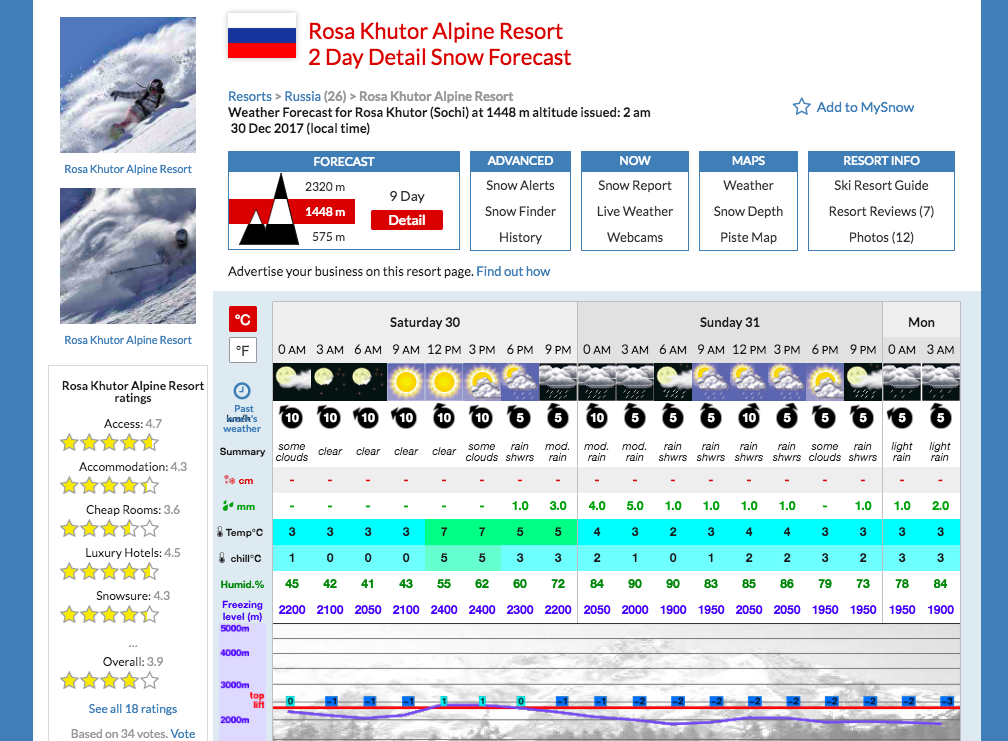Switch temperature units to Celsius
Viewport: 1008px width, 741px height.
tap(243, 319)
